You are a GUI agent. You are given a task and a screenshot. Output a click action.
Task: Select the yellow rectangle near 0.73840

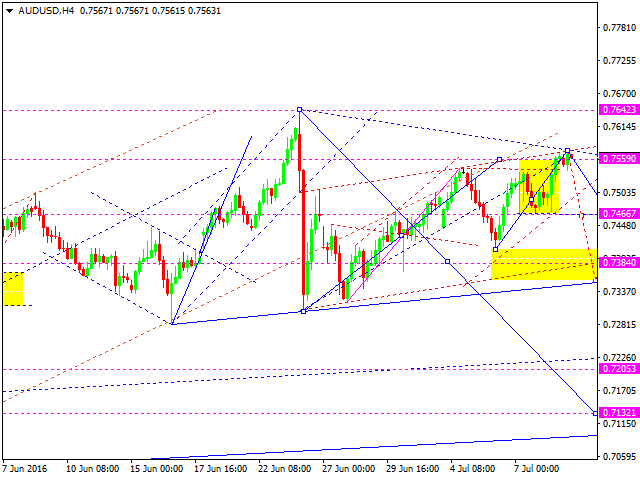[x=544, y=264]
